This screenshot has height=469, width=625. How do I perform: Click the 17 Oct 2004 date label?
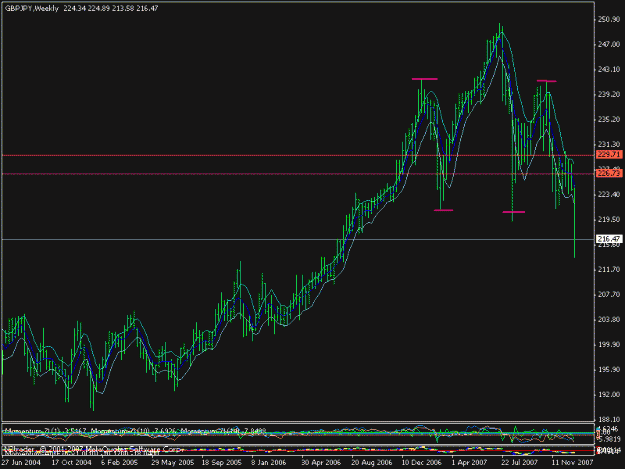71,463
